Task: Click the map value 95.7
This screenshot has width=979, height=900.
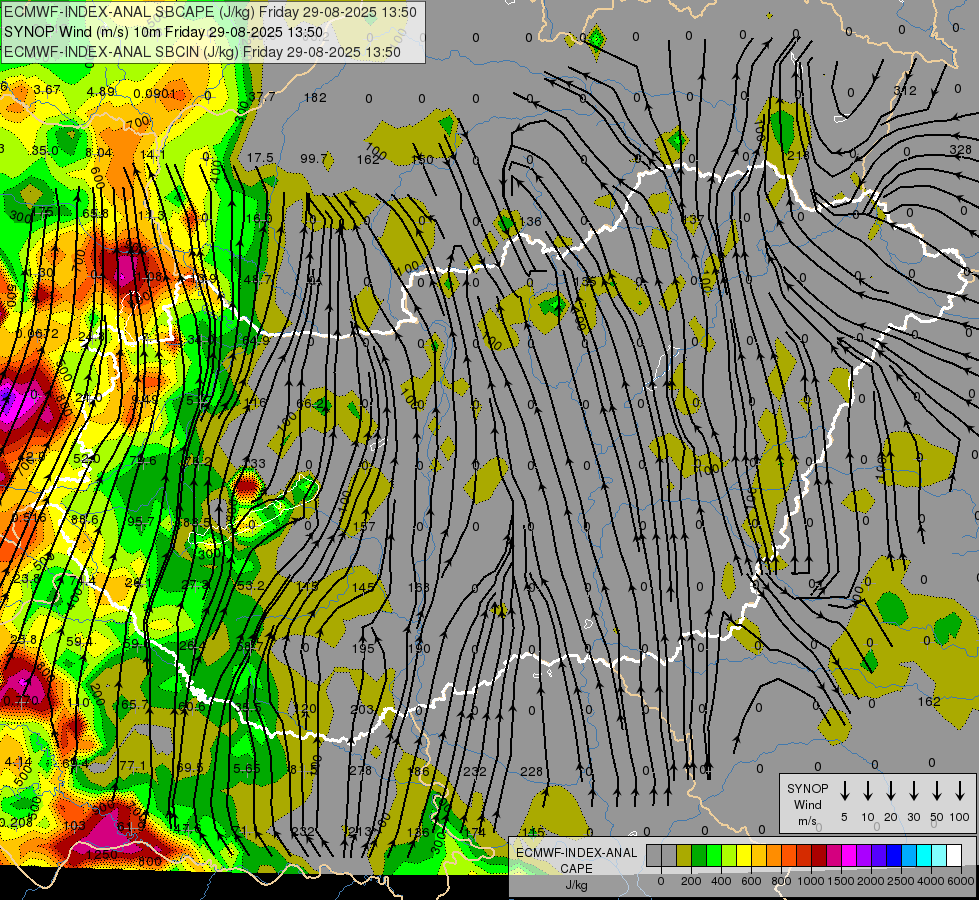Action: coord(140,522)
